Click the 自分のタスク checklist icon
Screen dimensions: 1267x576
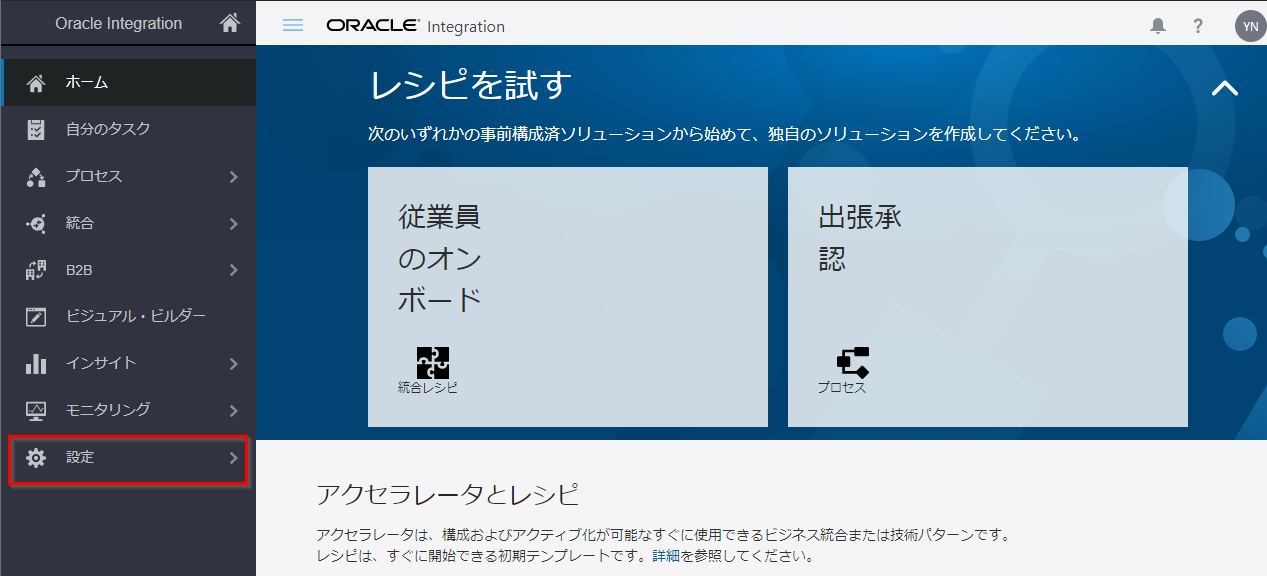pos(36,129)
